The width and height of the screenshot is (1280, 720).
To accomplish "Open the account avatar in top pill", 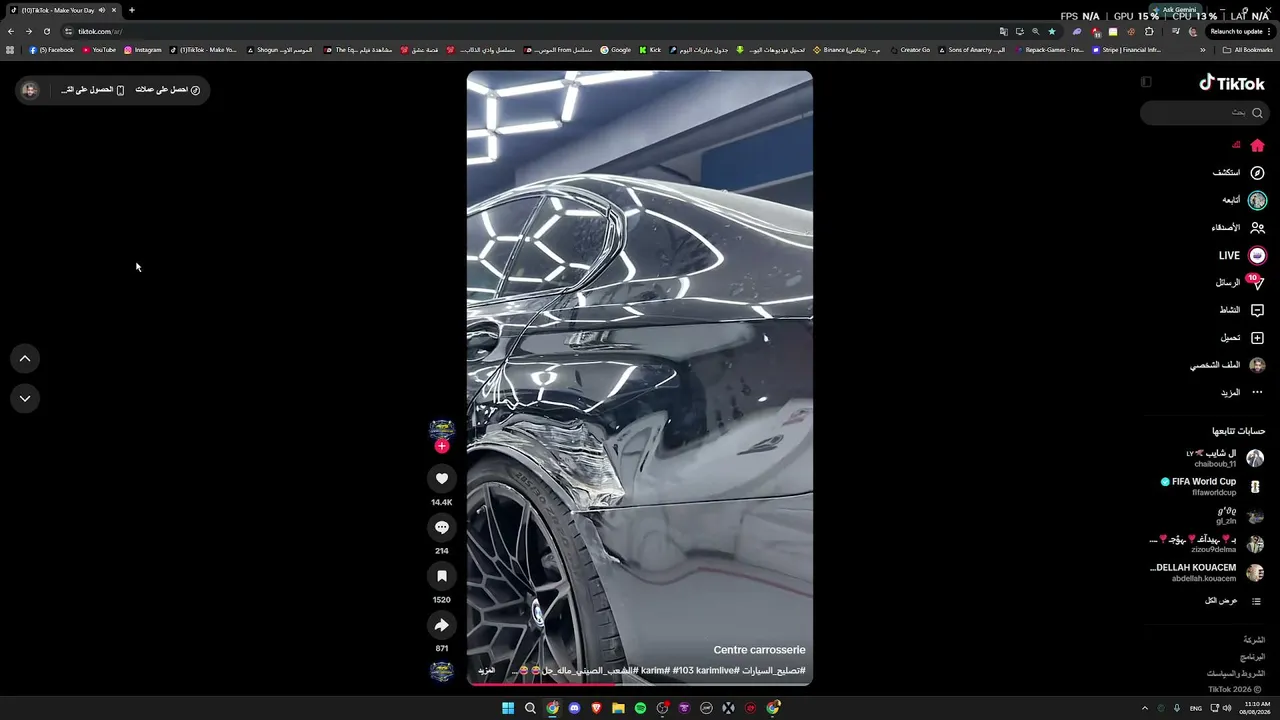I will click(30, 90).
